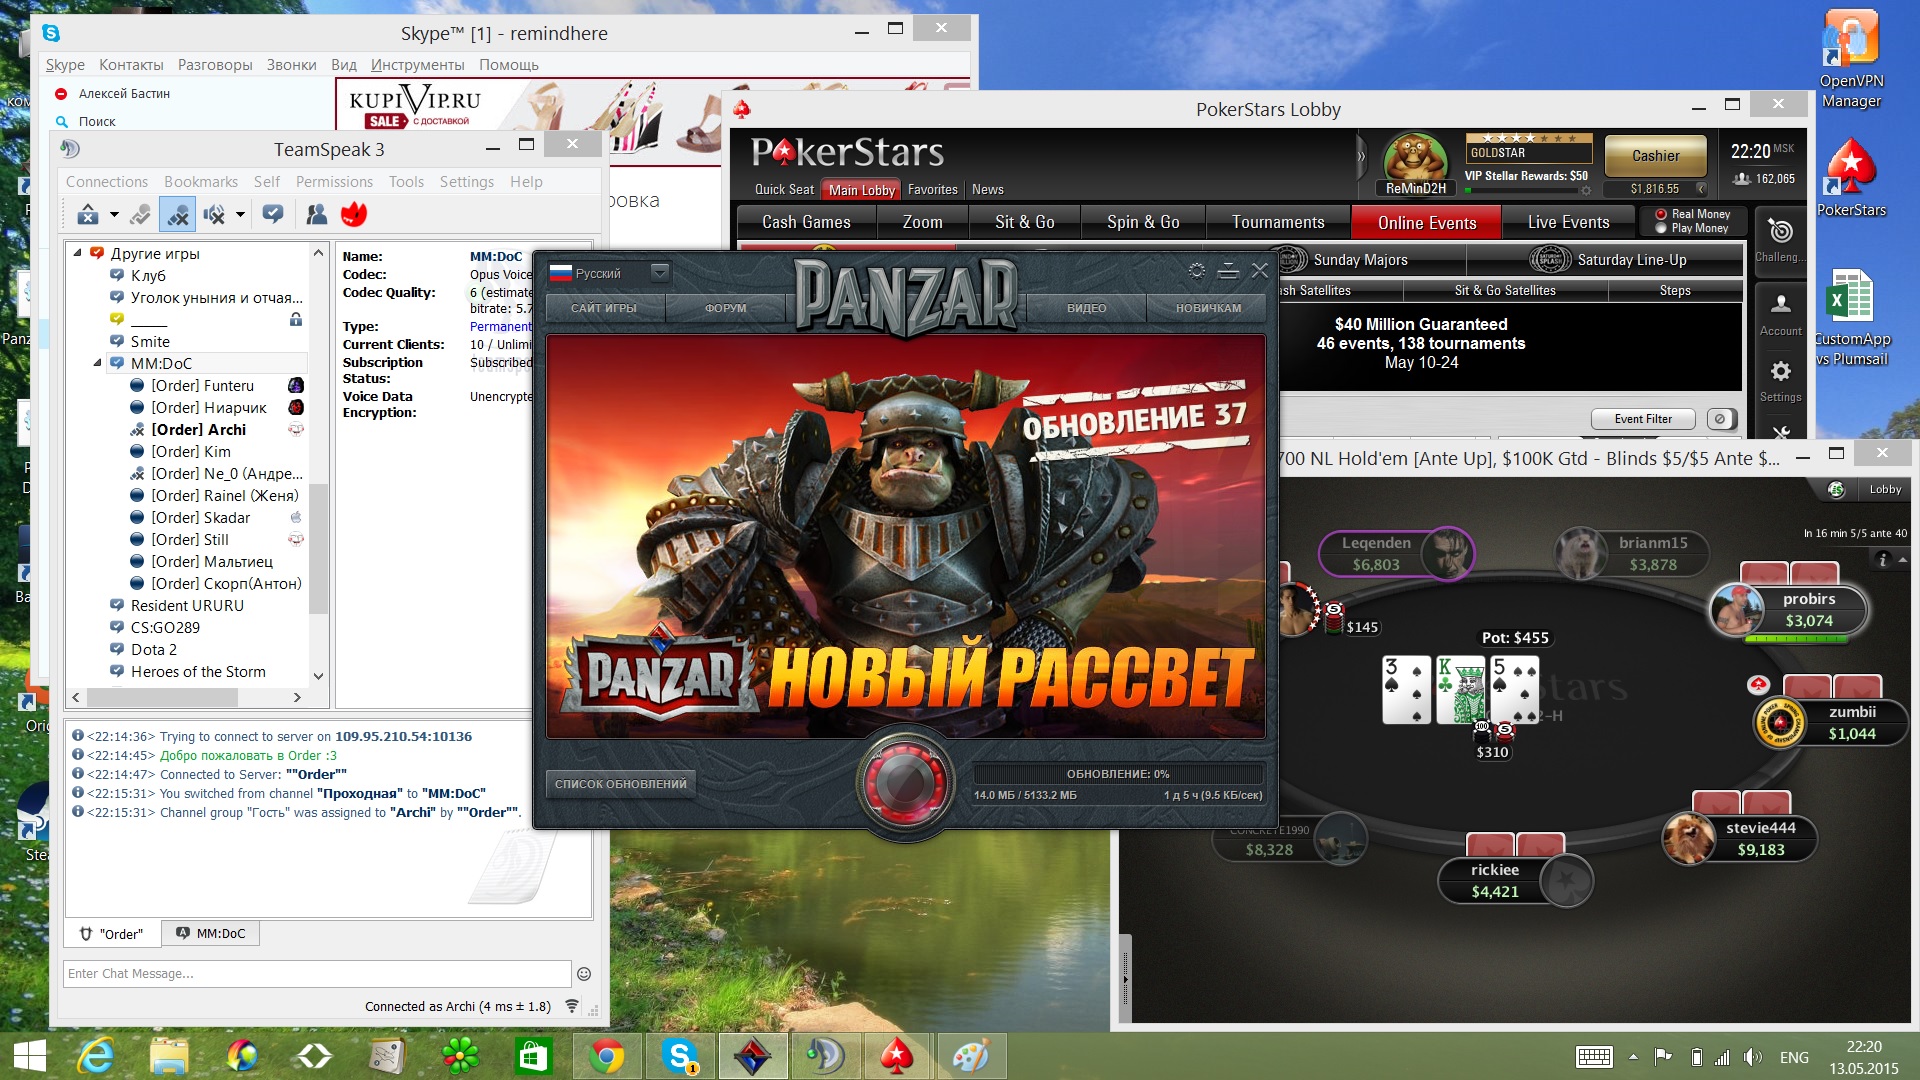Open dropdown arrow next to speaker mute icon
Viewport: 1920px width, 1080px height.
pos(240,214)
